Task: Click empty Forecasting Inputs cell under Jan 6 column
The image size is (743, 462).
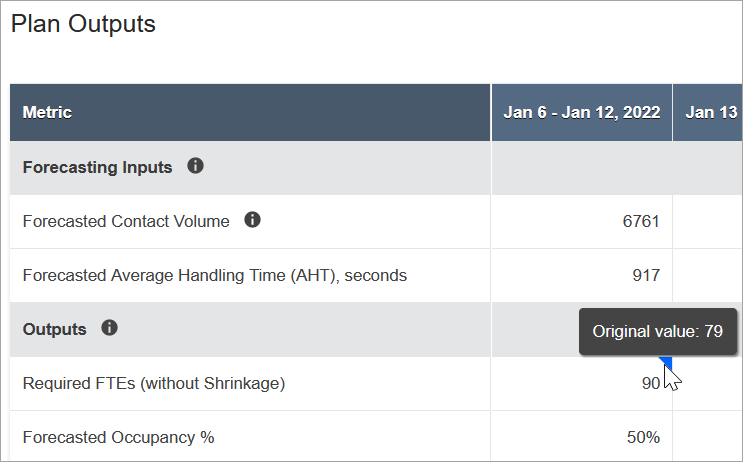Action: coord(582,167)
